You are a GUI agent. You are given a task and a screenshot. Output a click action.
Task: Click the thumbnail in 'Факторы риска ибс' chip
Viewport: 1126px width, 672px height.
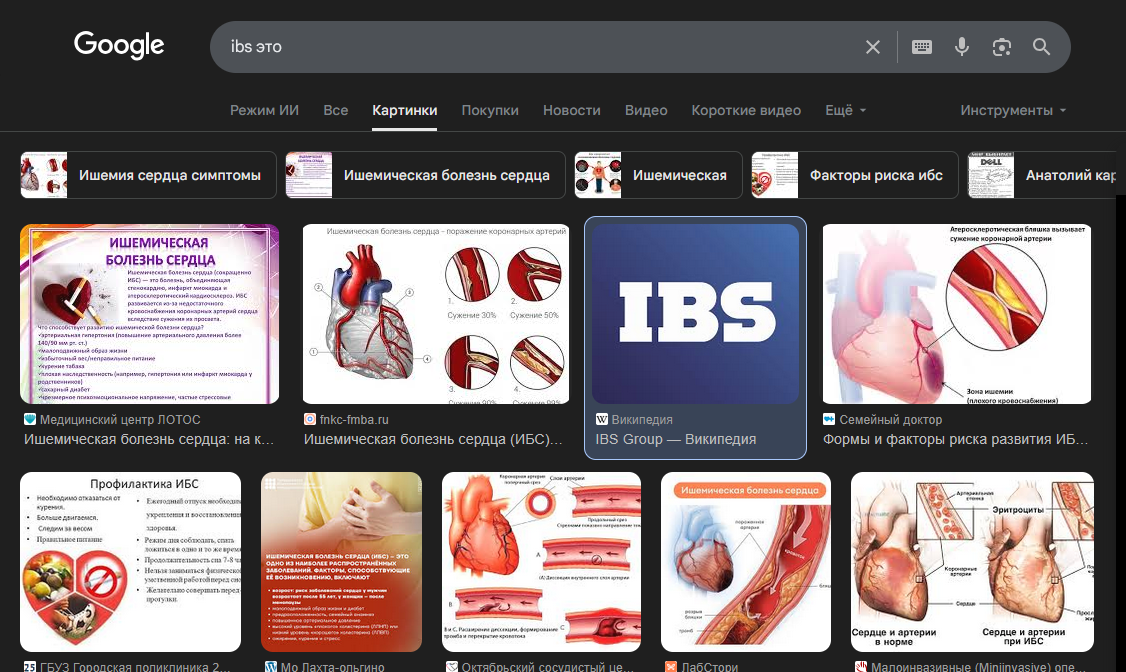pyautogui.click(x=775, y=175)
